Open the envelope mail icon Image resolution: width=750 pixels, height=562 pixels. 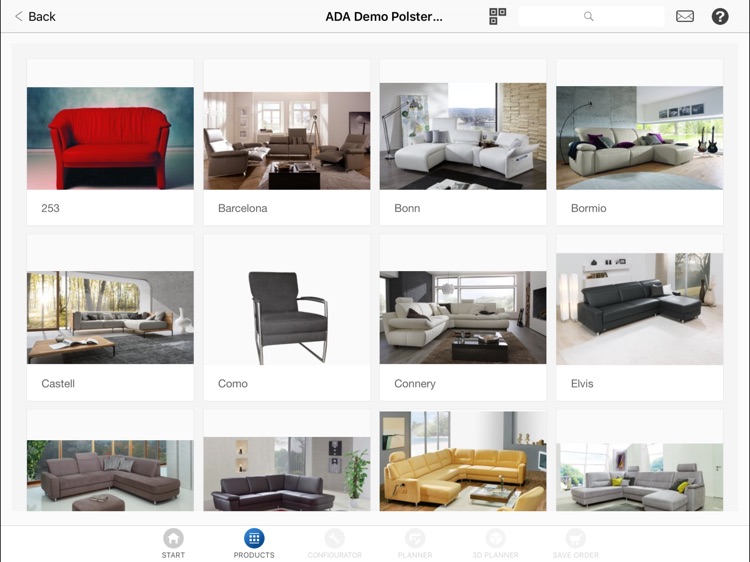[684, 16]
